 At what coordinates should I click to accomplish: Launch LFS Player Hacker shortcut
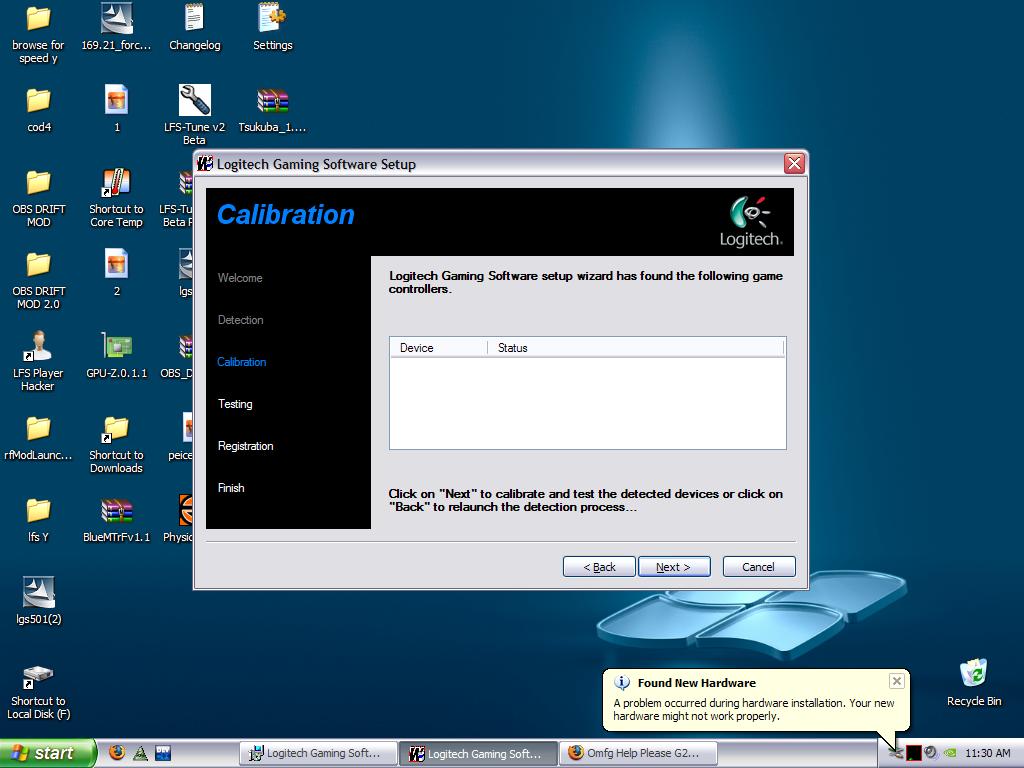38,361
